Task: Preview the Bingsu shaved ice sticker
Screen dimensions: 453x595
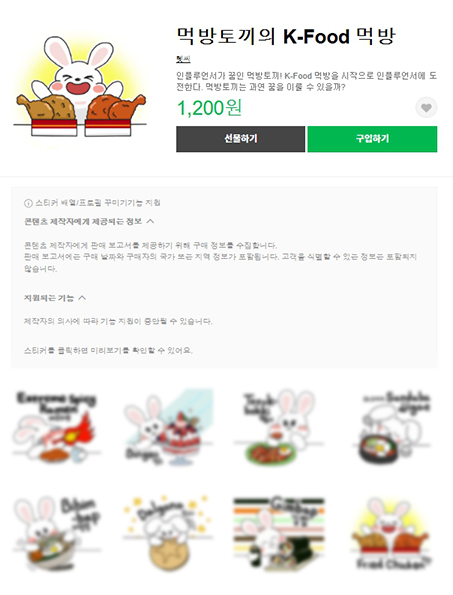Action: 168,427
